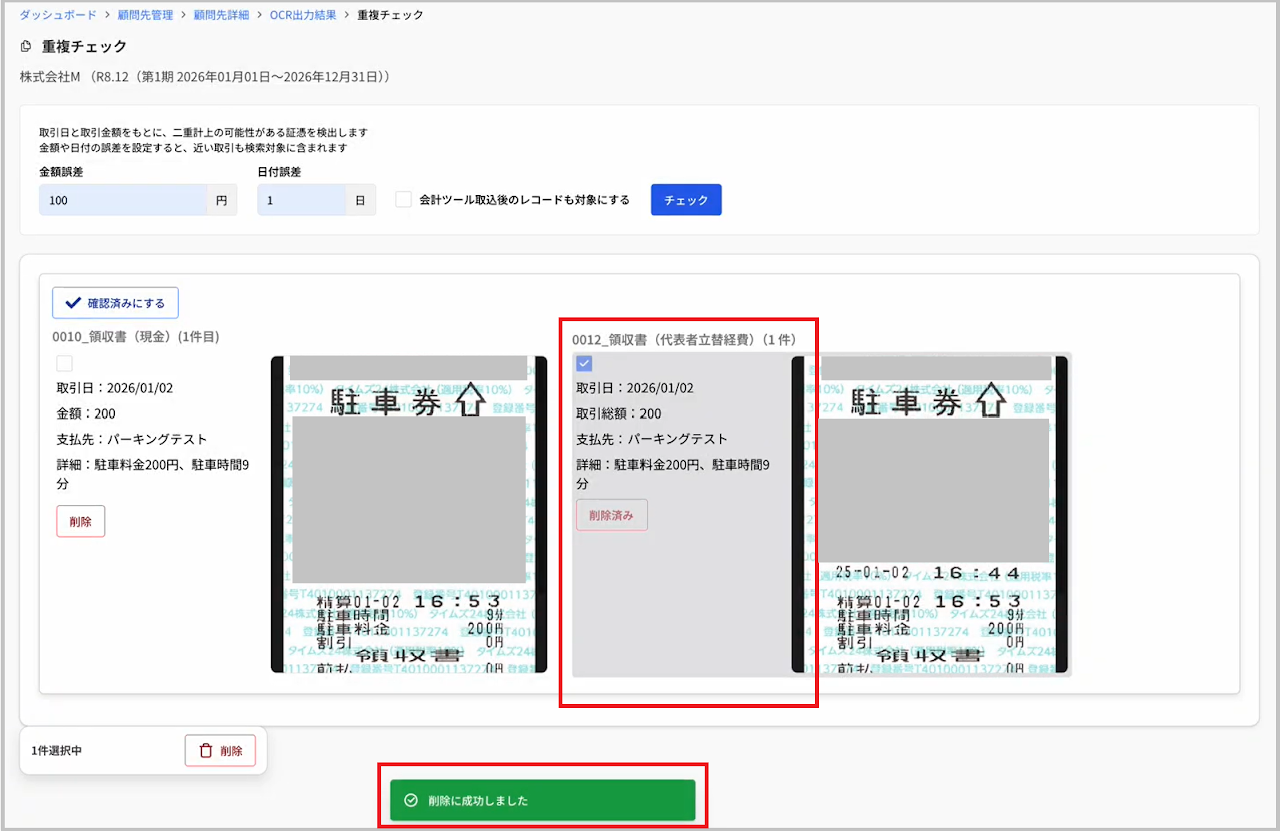Delete the 0010_領収書（現金） record with 削除

coord(81,521)
